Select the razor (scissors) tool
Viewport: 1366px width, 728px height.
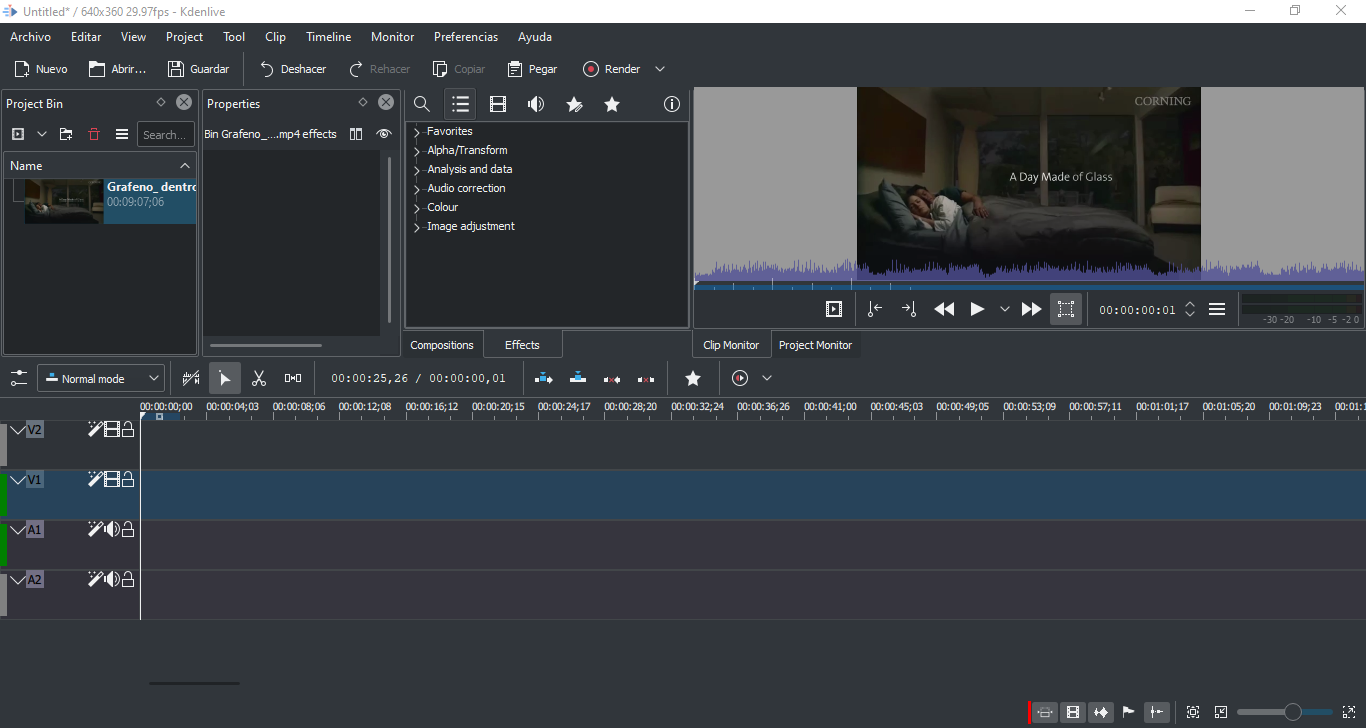click(258, 378)
